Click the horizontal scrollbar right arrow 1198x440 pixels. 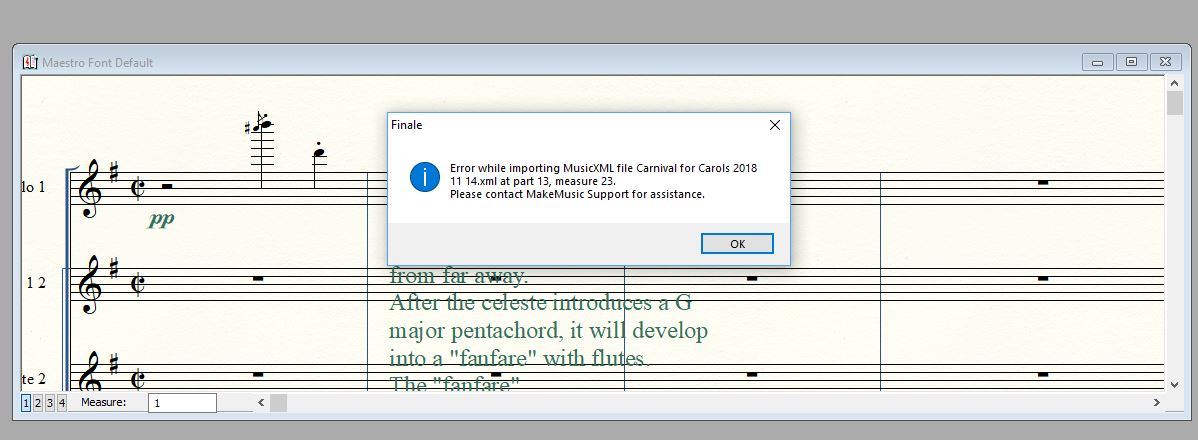tap(1156, 403)
